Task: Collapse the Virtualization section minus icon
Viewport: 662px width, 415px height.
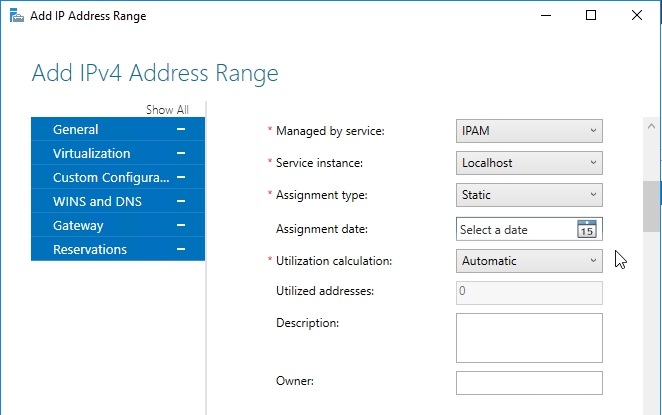Action: point(181,154)
